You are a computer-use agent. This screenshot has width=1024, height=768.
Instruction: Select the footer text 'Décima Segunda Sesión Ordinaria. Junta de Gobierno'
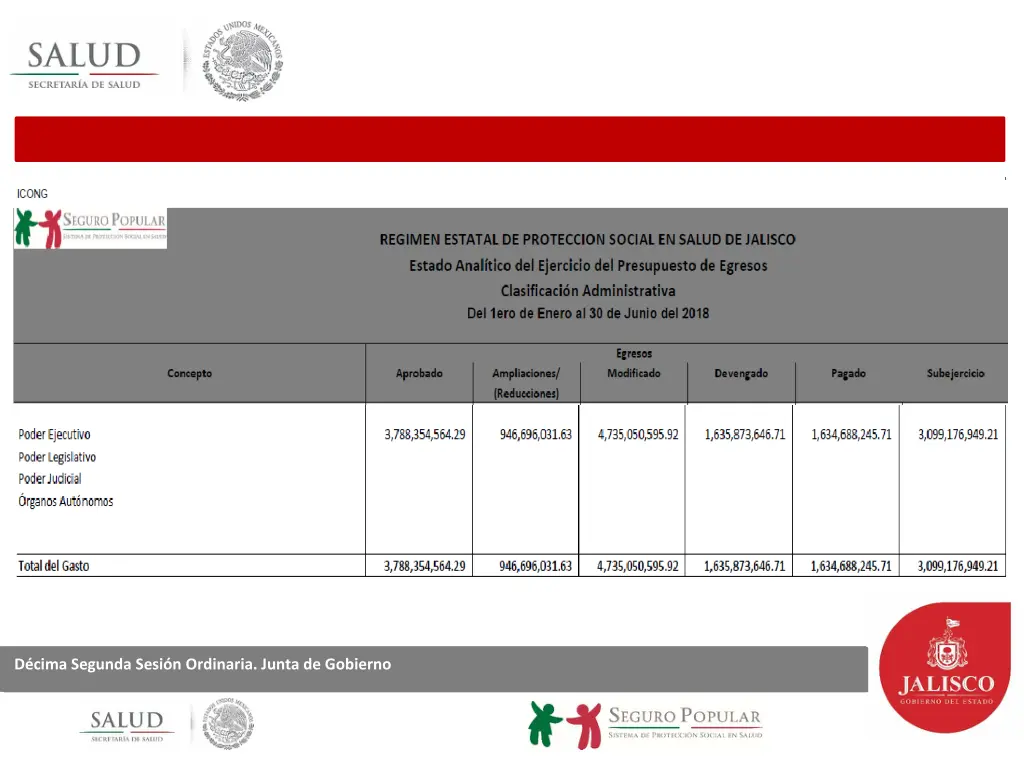[202, 664]
